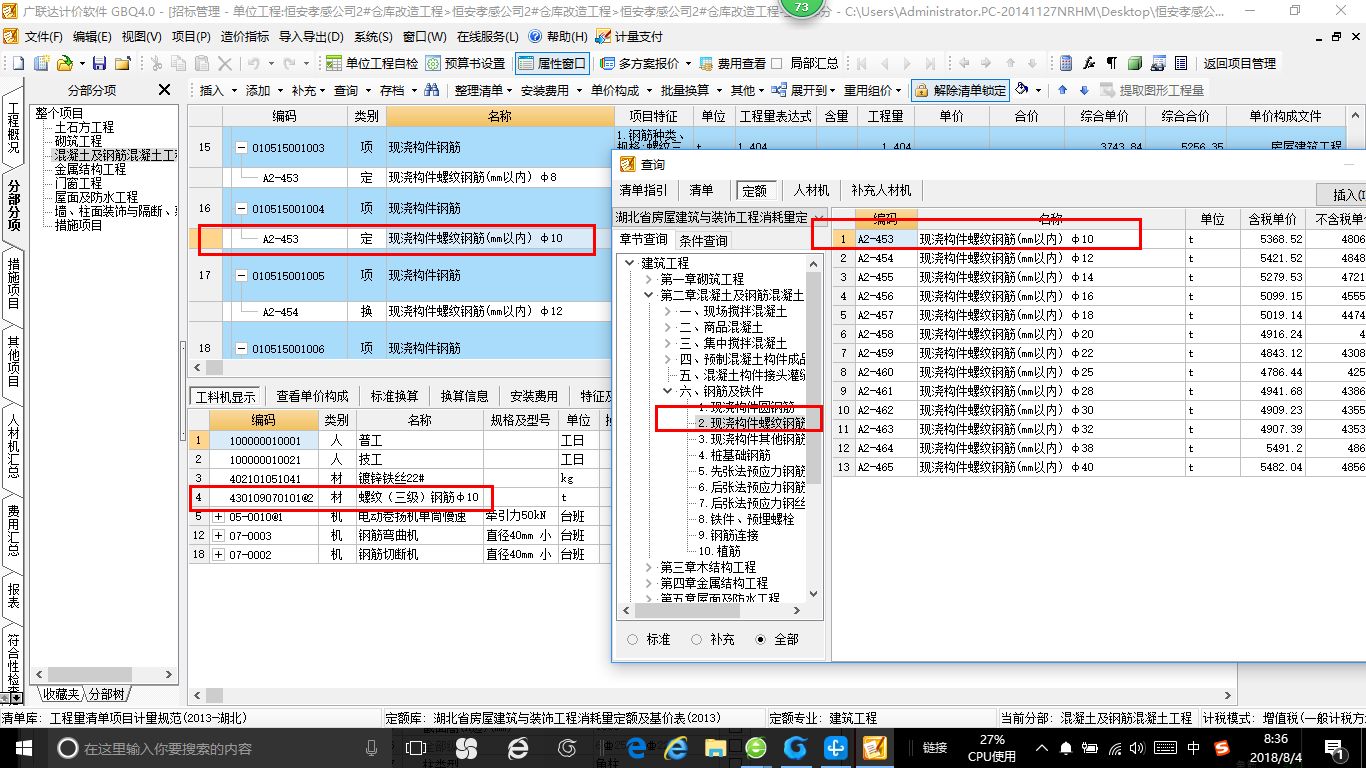Click the 解除清单锁定 lock icon button
This screenshot has width=1366, height=768.
point(959,90)
